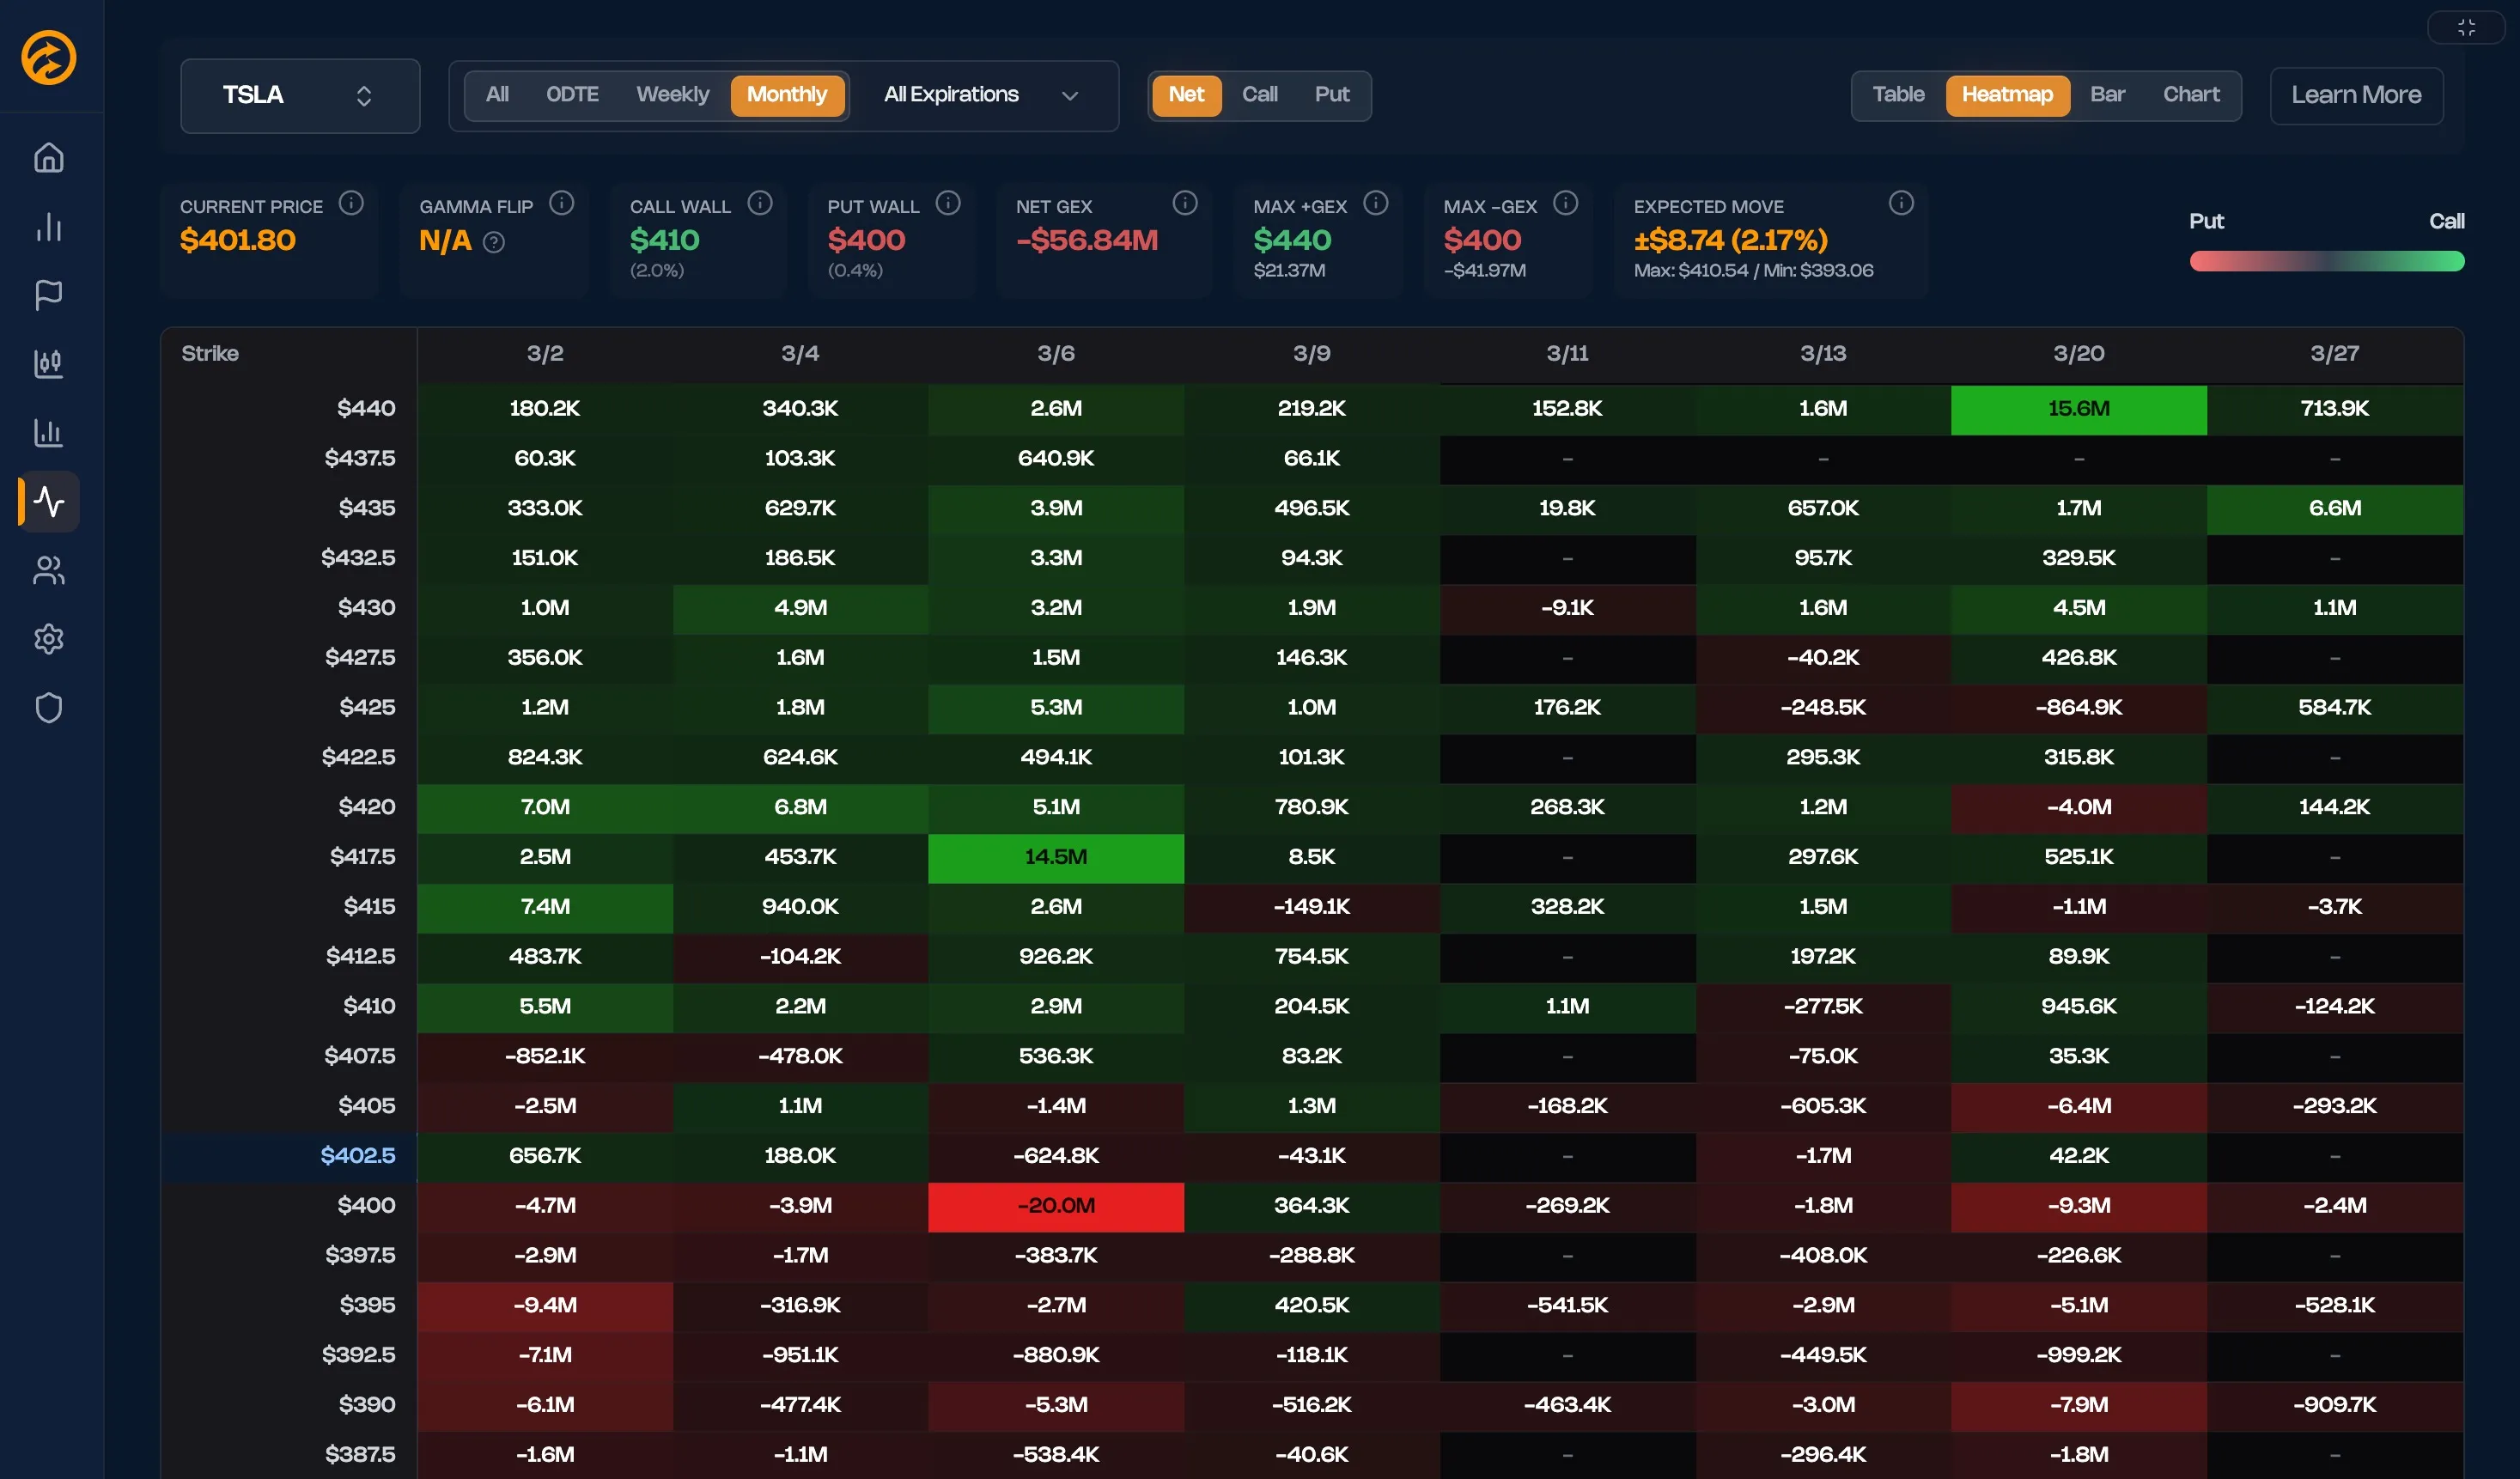
Task: Select the ODTE expiration filter
Action: click(x=572, y=95)
